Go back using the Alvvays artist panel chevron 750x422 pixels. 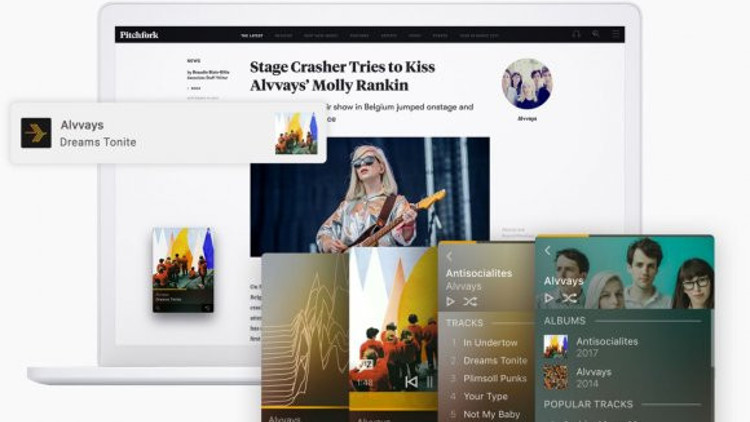point(547,251)
